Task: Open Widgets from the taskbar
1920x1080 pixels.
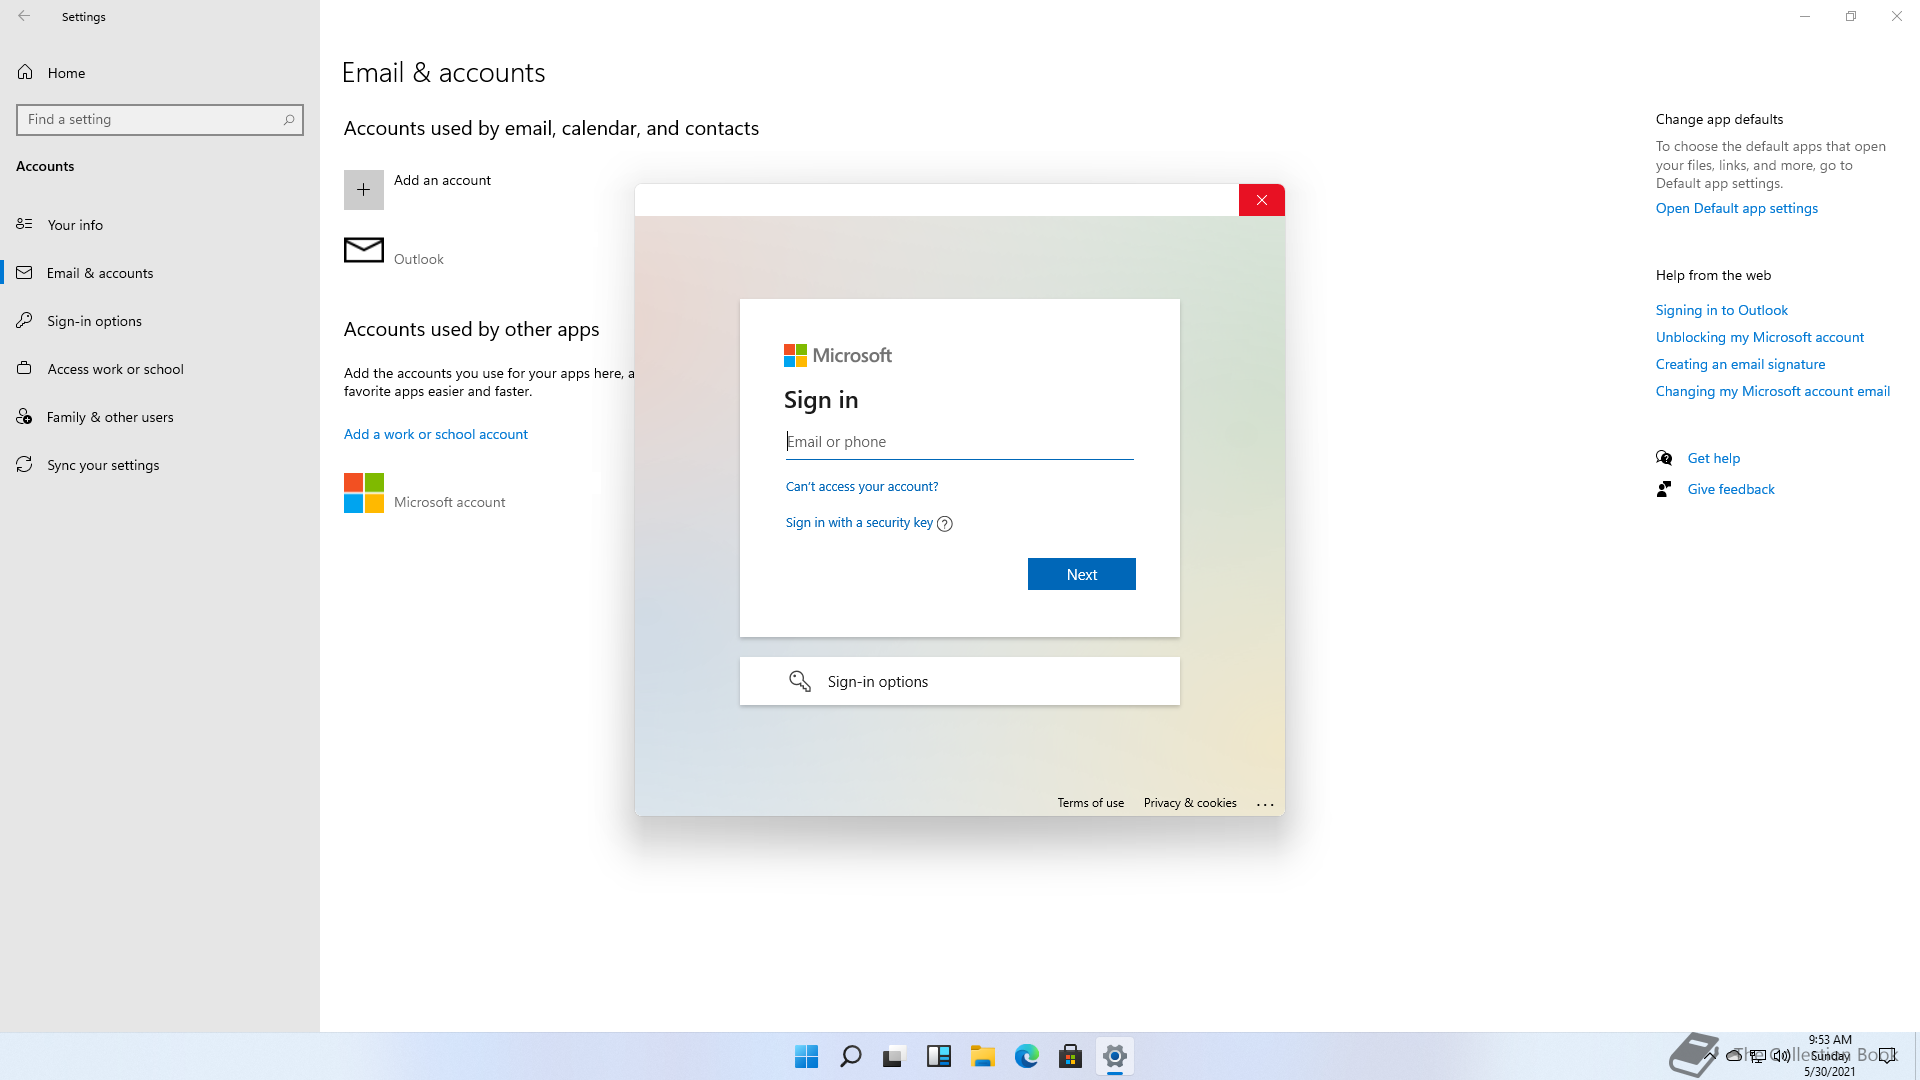Action: click(x=939, y=1056)
